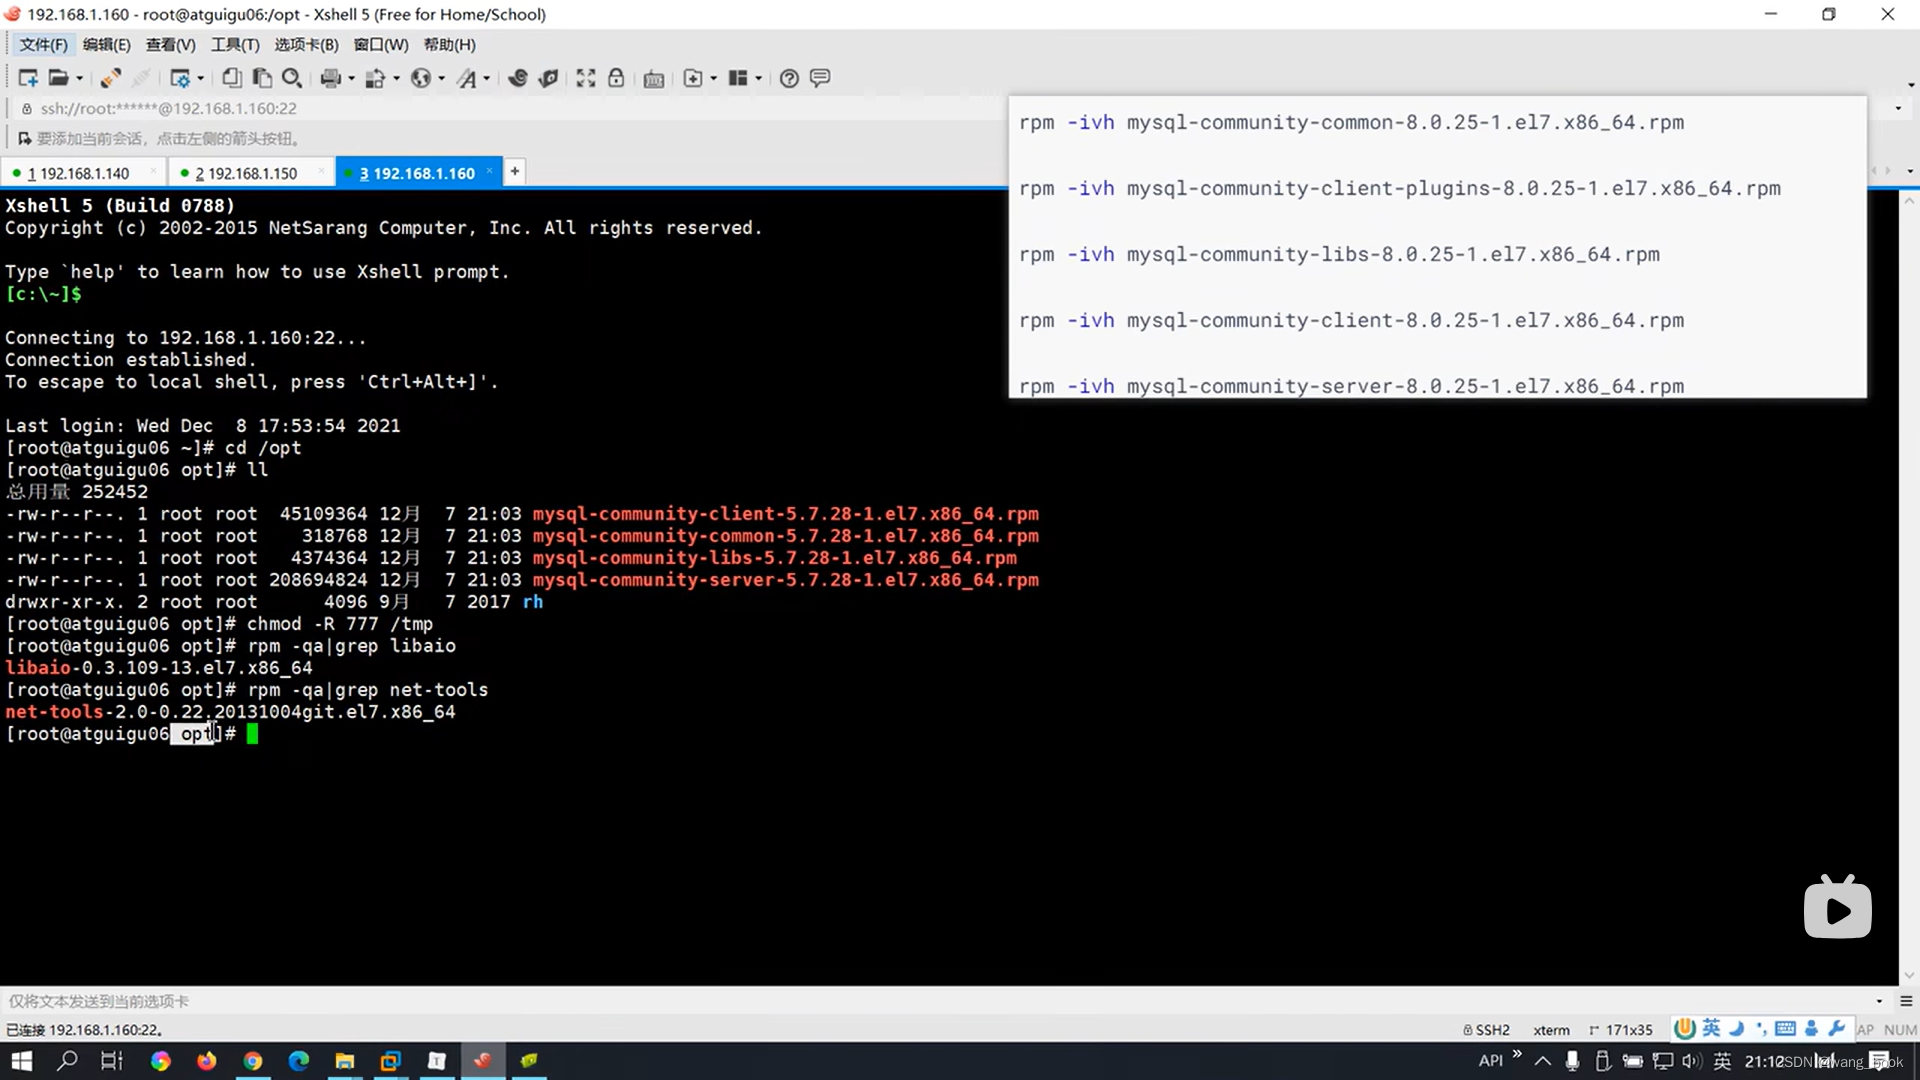Close the 192.168.1.160 tab
1920x1080 pixels.
click(x=489, y=172)
